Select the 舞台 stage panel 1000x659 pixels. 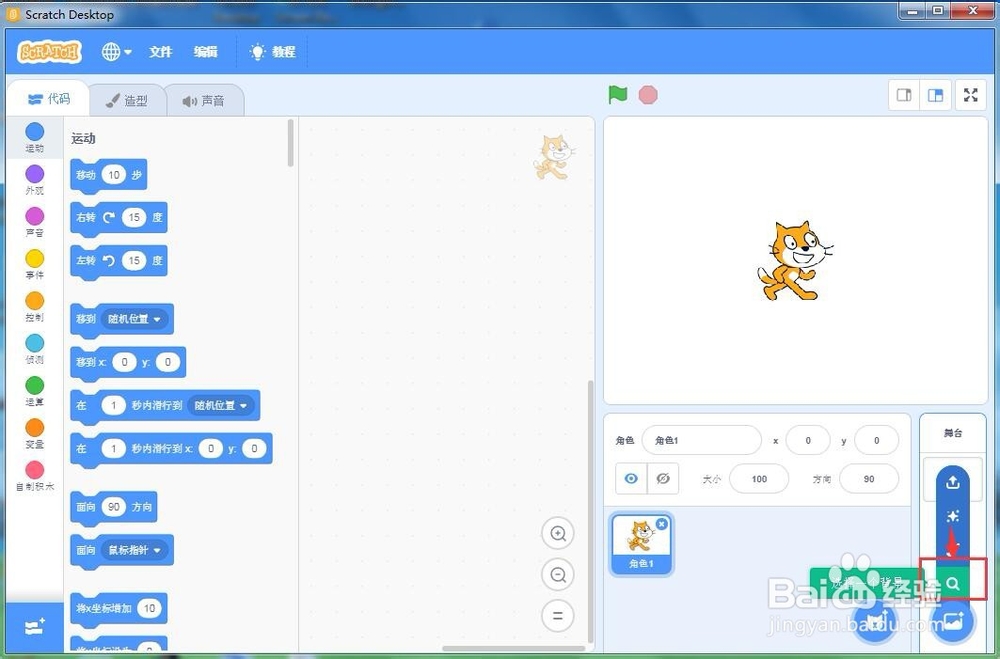(953, 433)
